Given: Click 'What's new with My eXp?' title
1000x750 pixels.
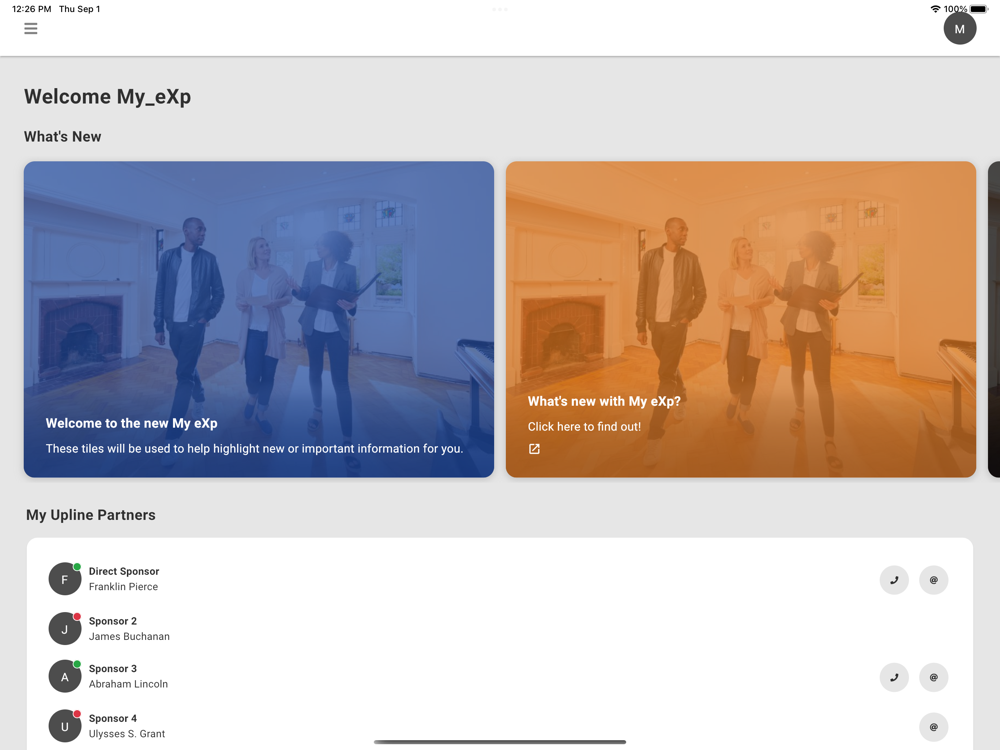Looking at the screenshot, I should pyautogui.click(x=604, y=401).
